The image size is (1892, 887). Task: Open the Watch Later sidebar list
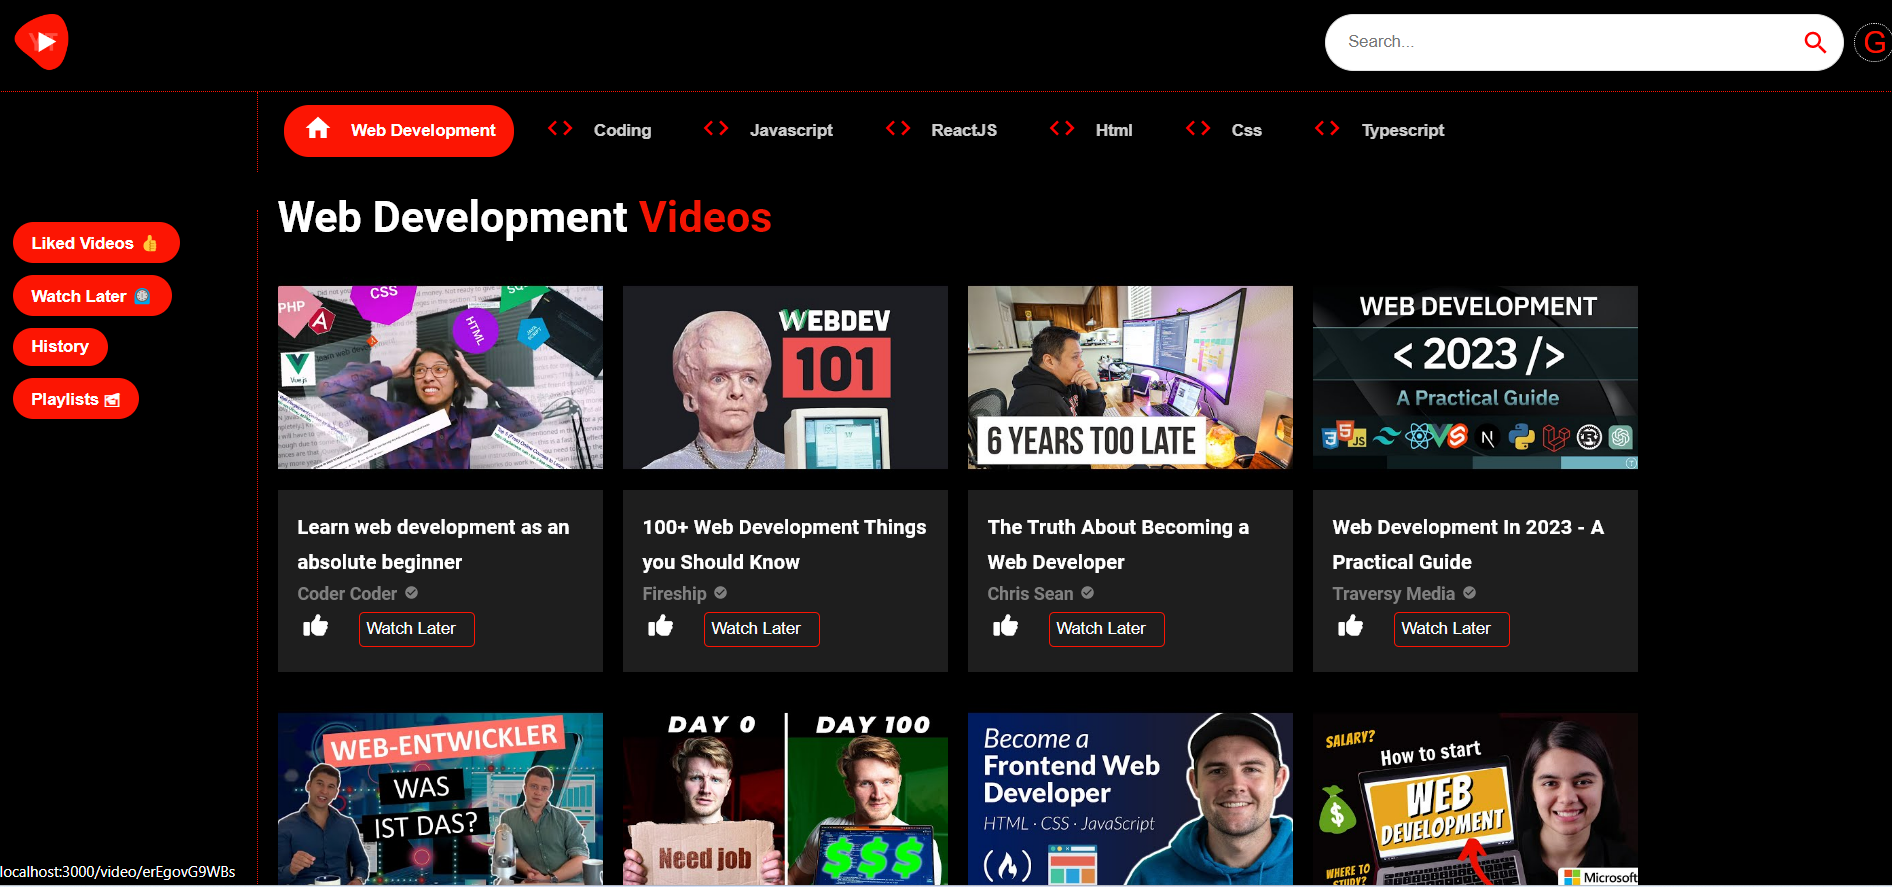92,296
